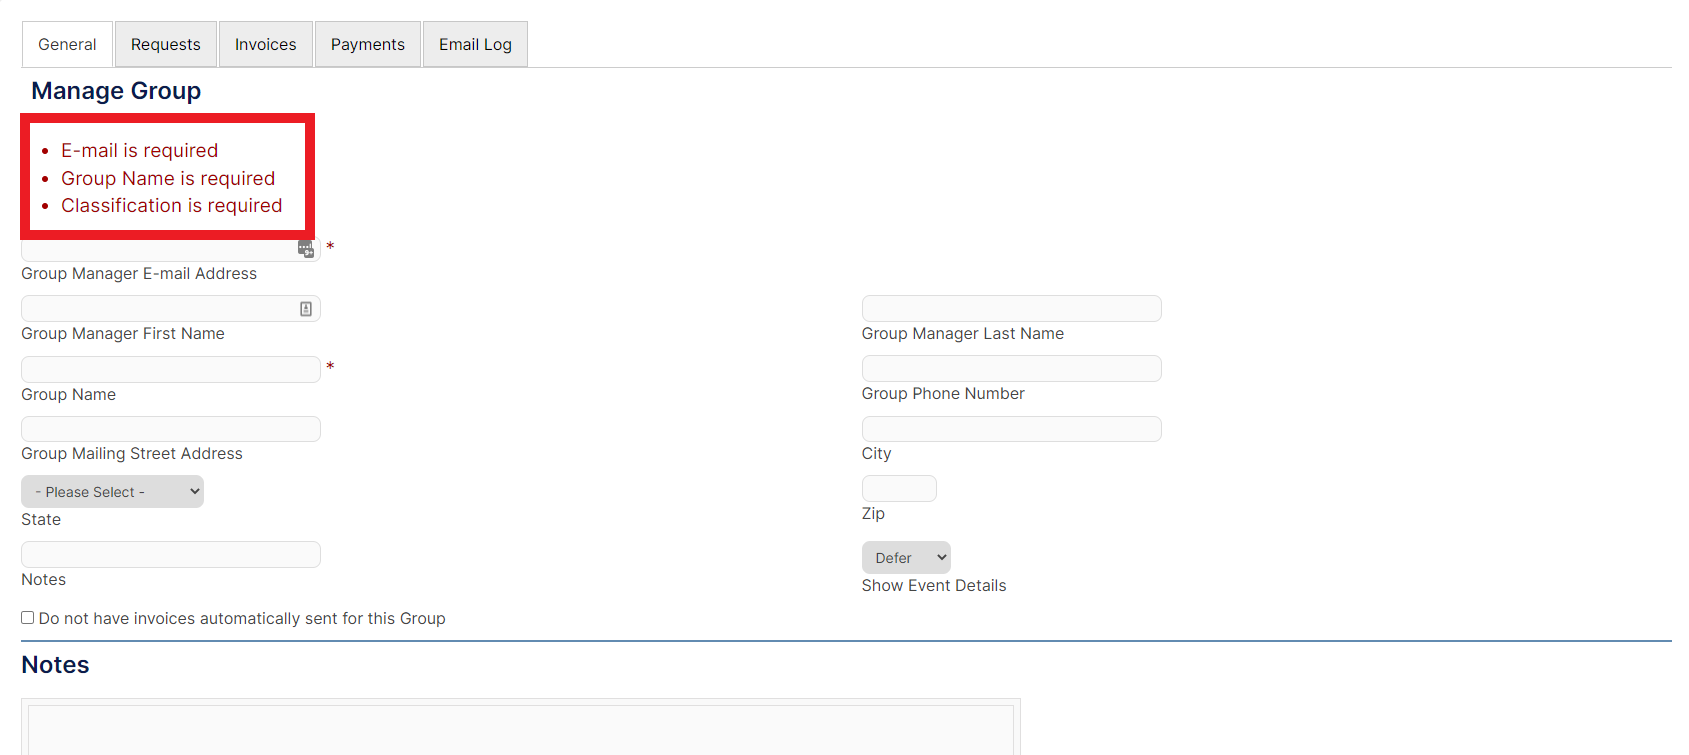
Task: Open the State dropdown
Action: 112,491
